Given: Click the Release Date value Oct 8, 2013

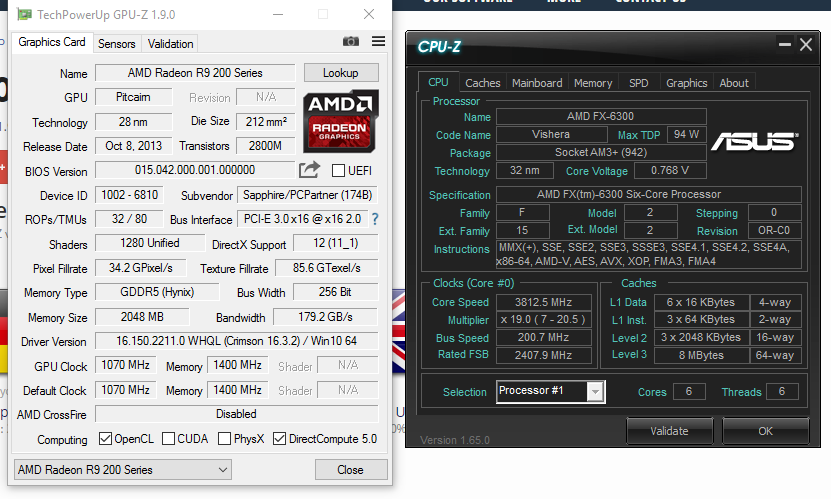Looking at the screenshot, I should [x=134, y=146].
